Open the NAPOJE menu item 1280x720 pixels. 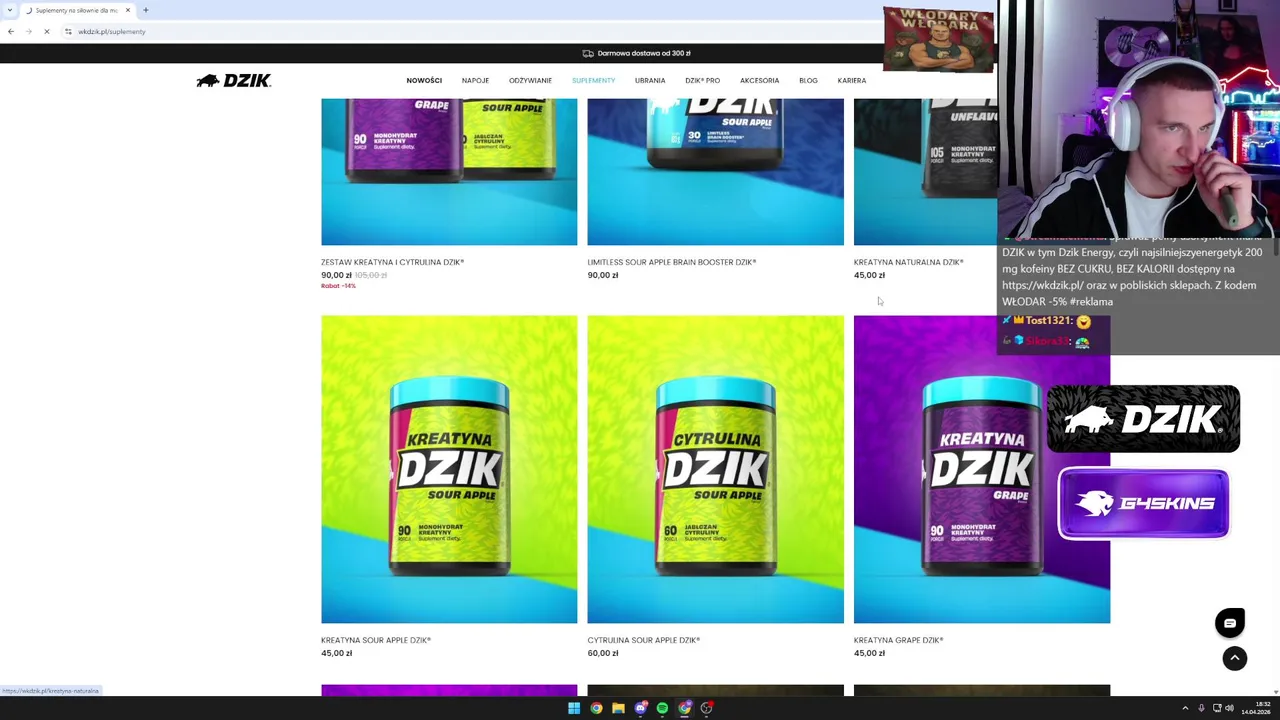click(475, 80)
